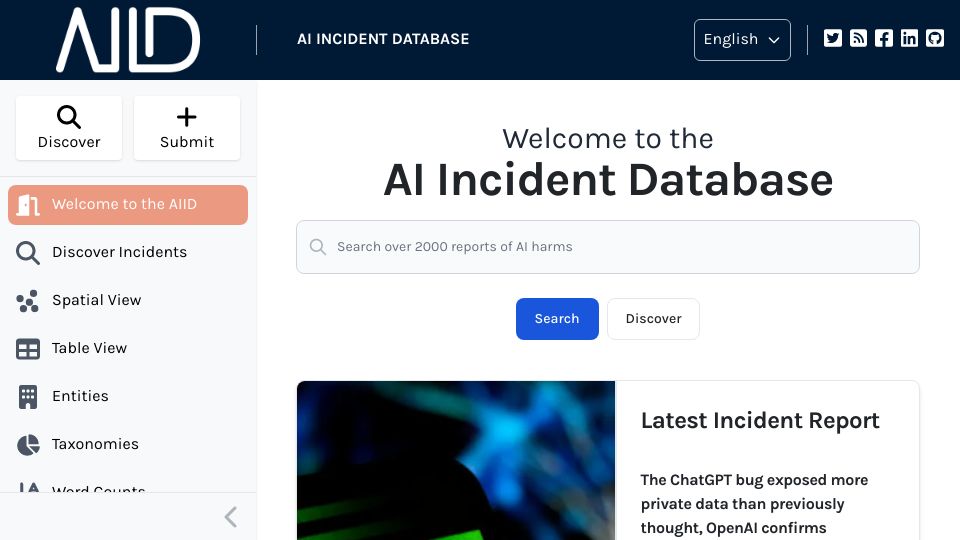The width and height of the screenshot is (960, 540).
Task: Collapse the sidebar with the left chevron
Action: [x=231, y=517]
